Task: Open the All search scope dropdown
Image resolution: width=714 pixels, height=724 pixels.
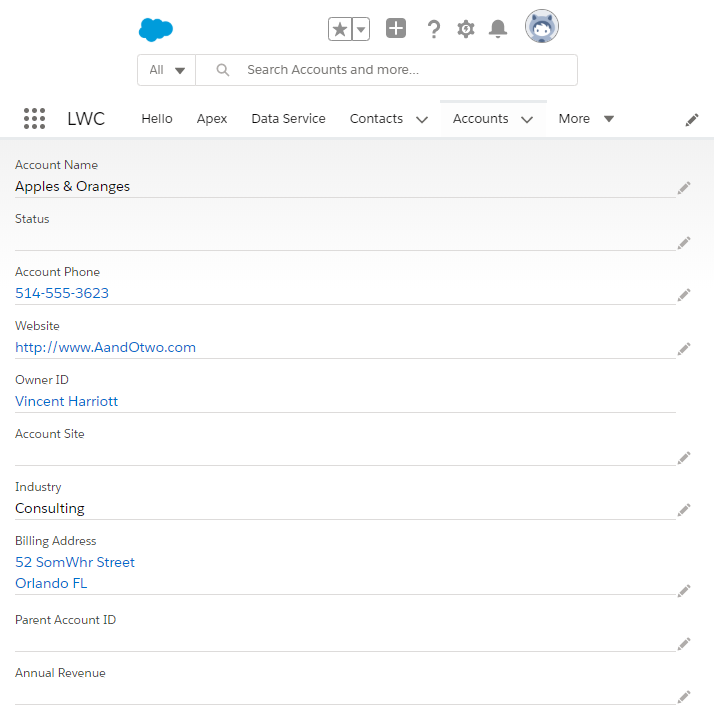Action: [166, 70]
